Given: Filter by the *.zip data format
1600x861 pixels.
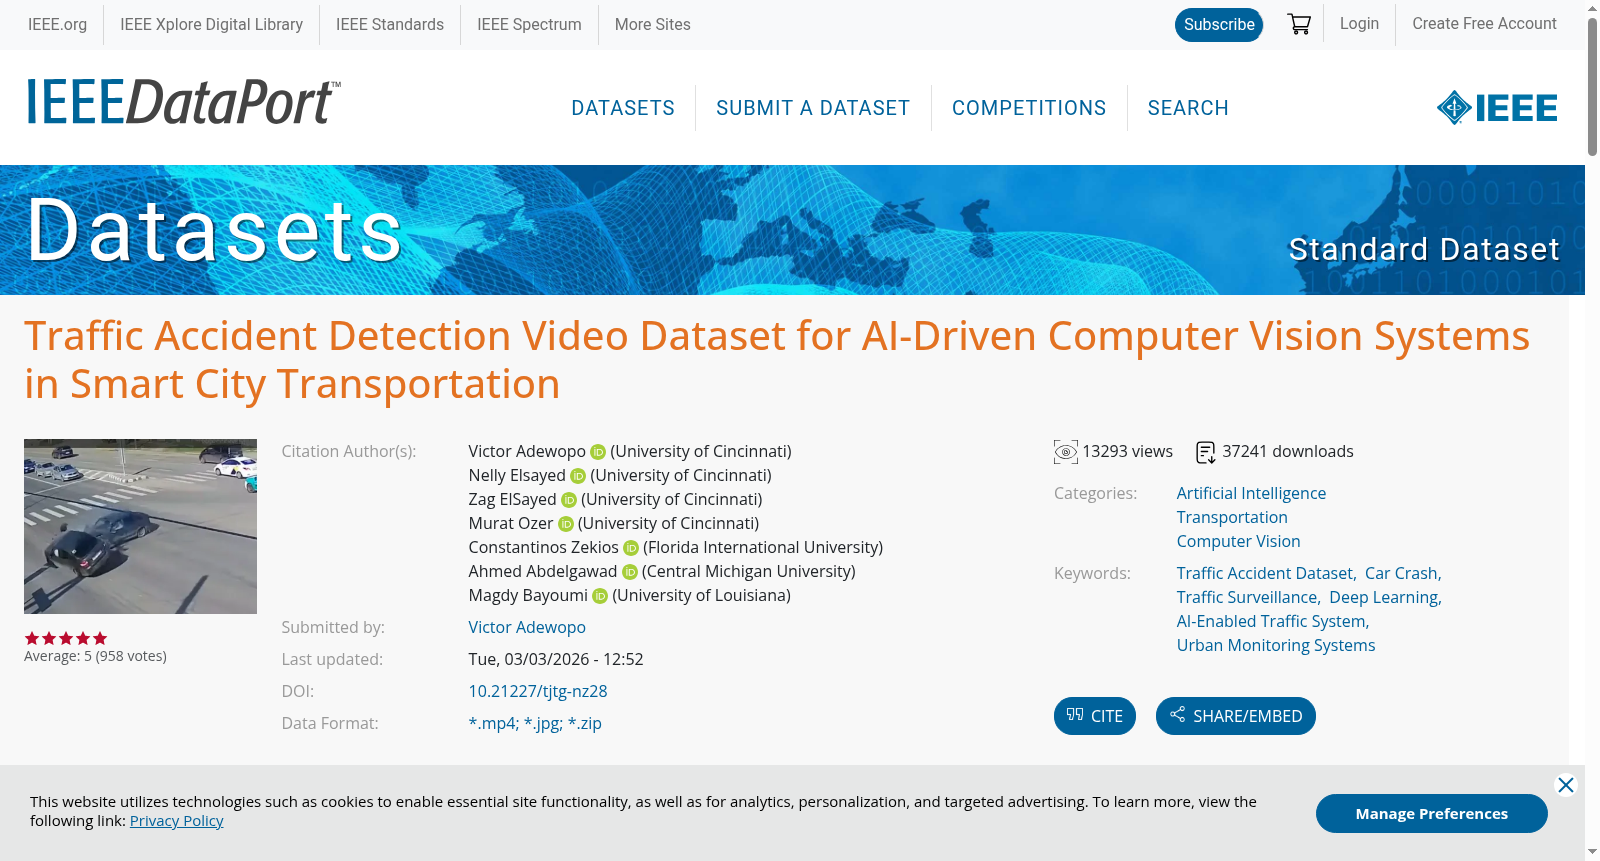Looking at the screenshot, I should pyautogui.click(x=585, y=724).
